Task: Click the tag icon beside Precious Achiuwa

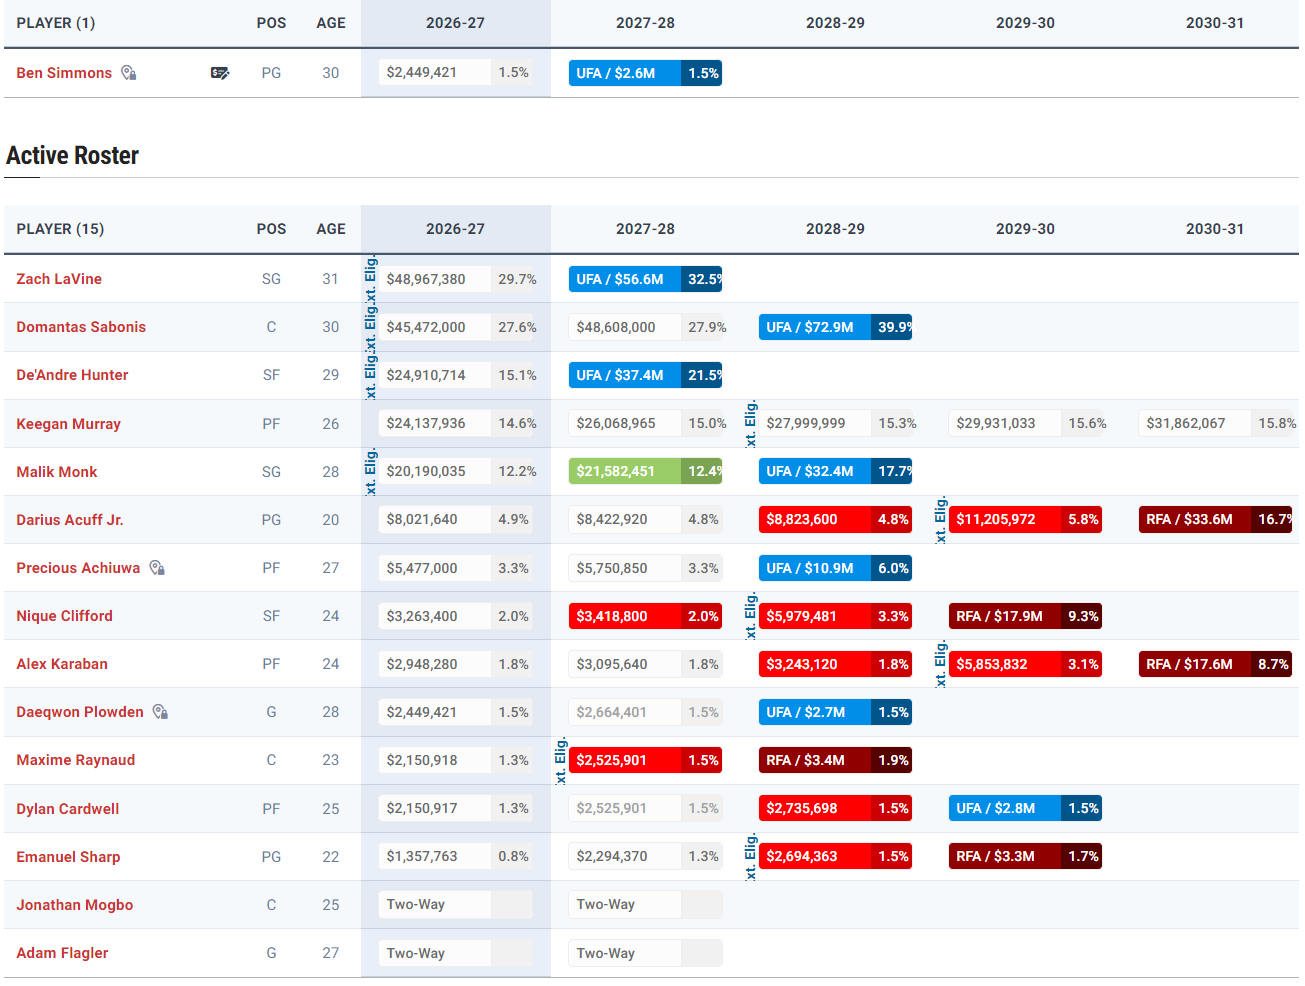Action: point(157,568)
